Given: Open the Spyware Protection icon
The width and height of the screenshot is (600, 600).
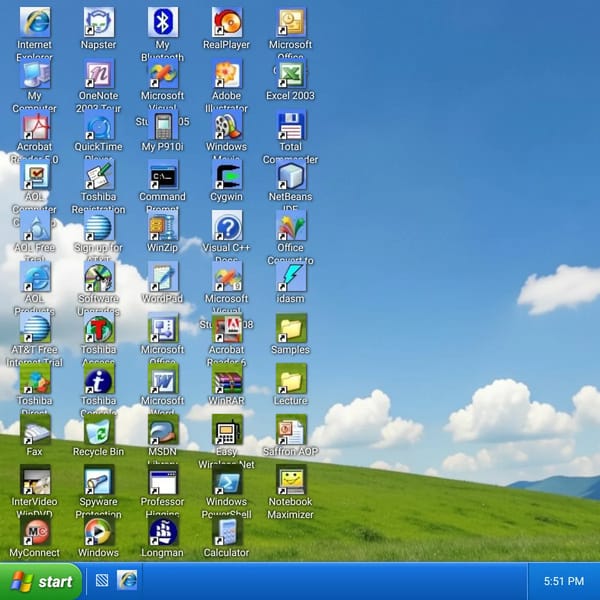Looking at the screenshot, I should pyautogui.click(x=99, y=480).
